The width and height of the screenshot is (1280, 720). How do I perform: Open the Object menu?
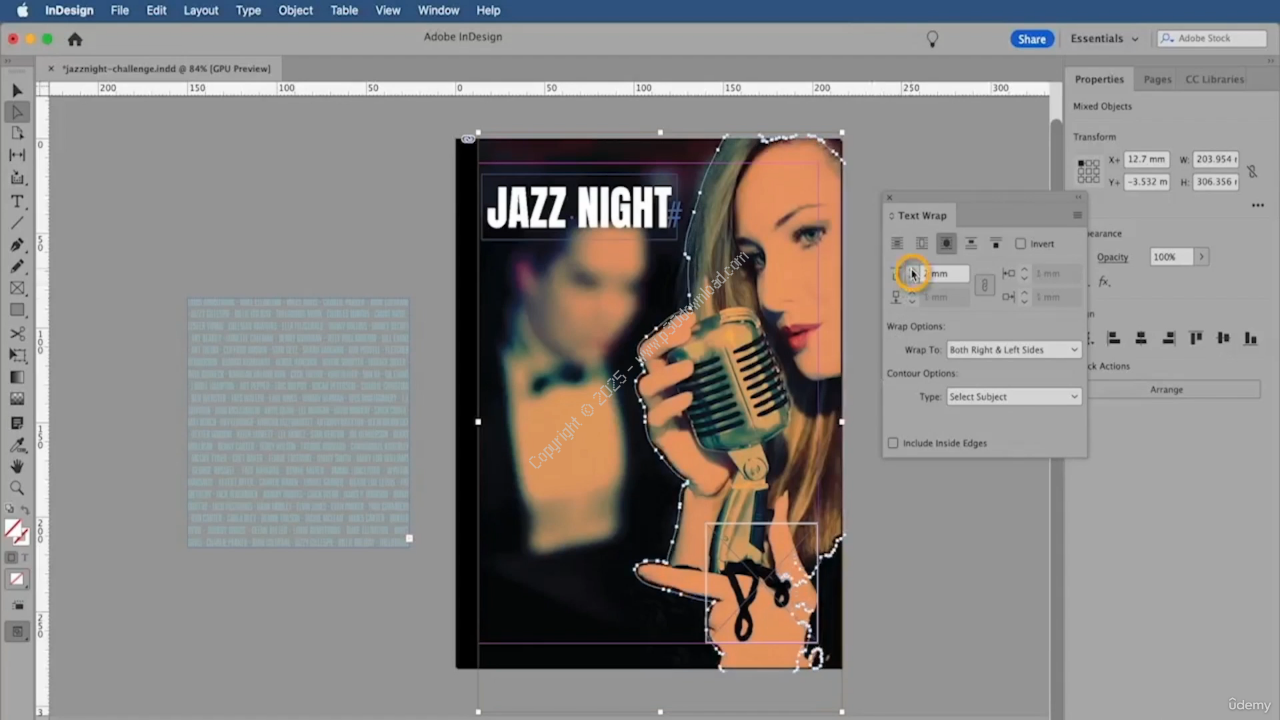pyautogui.click(x=295, y=10)
